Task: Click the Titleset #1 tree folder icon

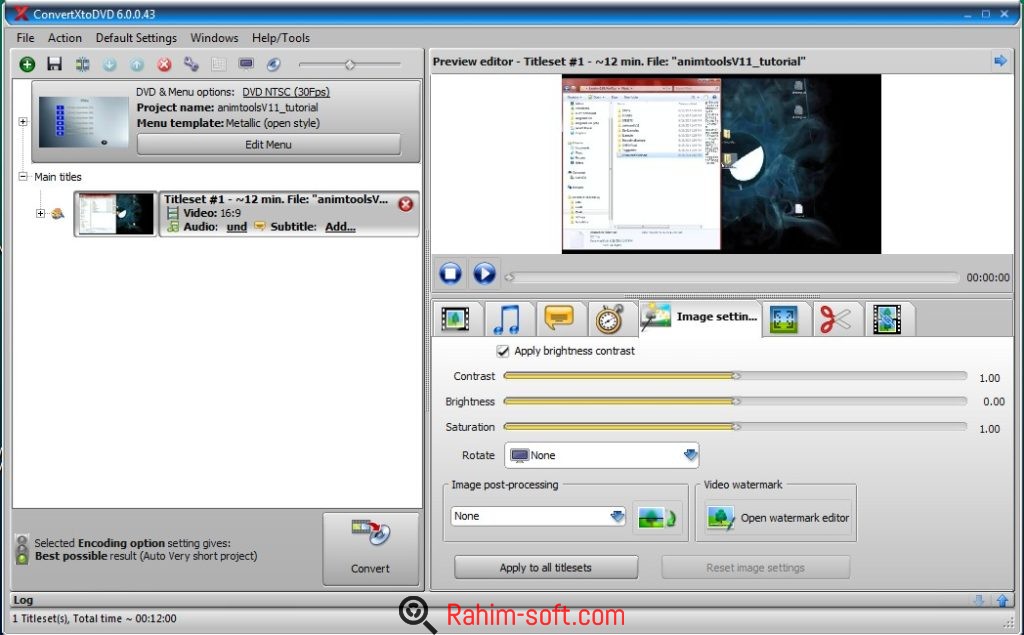Action: 57,213
